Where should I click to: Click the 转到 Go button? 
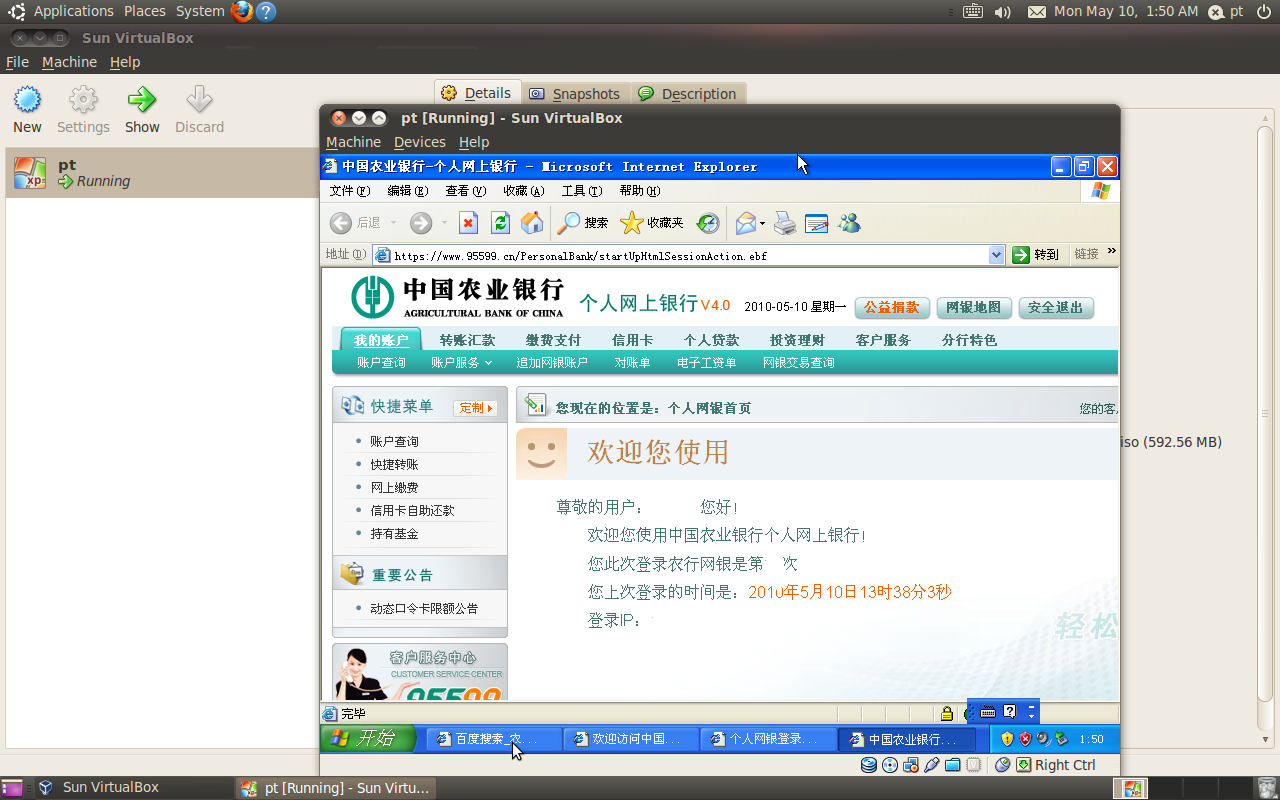(x=1036, y=255)
